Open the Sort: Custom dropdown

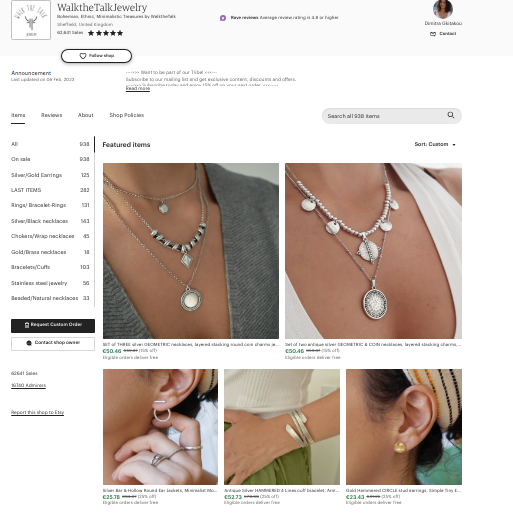pos(435,144)
